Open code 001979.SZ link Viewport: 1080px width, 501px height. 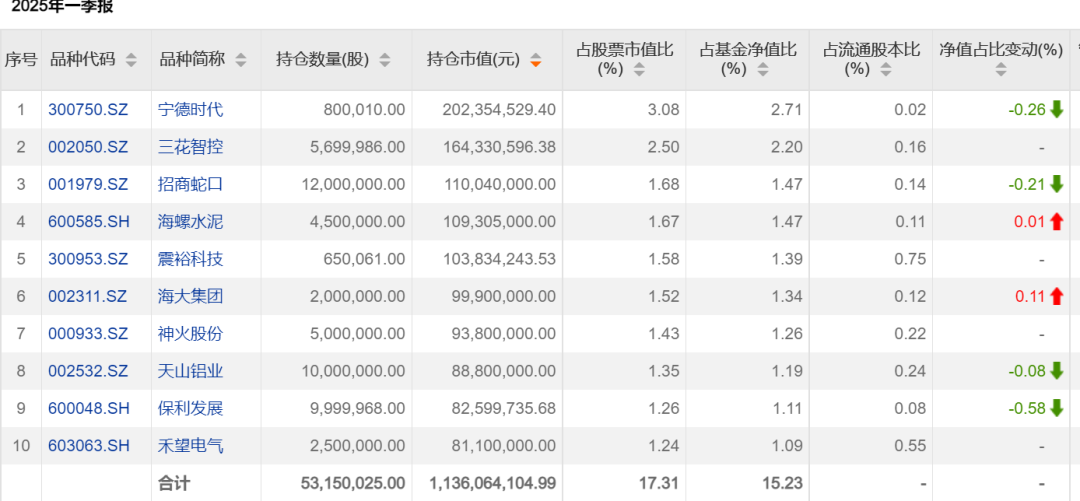[88, 184]
